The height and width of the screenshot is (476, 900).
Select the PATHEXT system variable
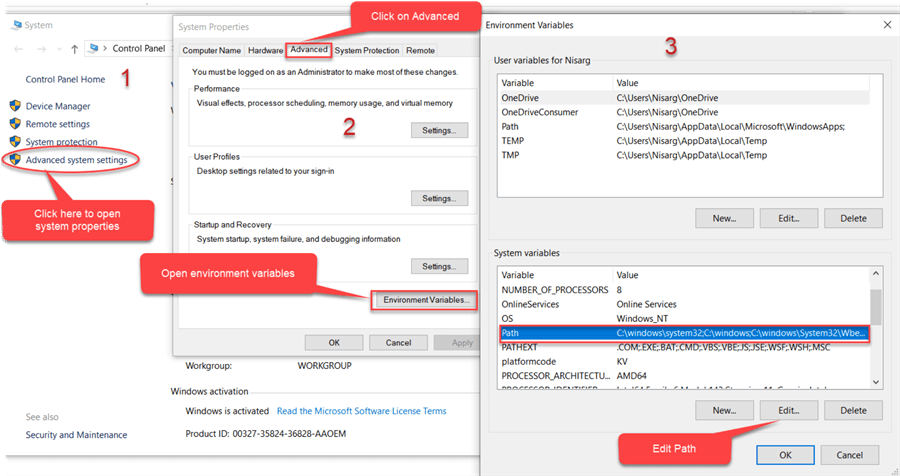click(x=684, y=347)
